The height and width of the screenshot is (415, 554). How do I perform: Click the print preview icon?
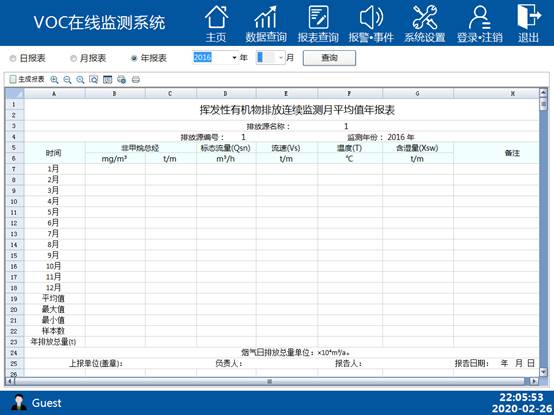pos(122,80)
